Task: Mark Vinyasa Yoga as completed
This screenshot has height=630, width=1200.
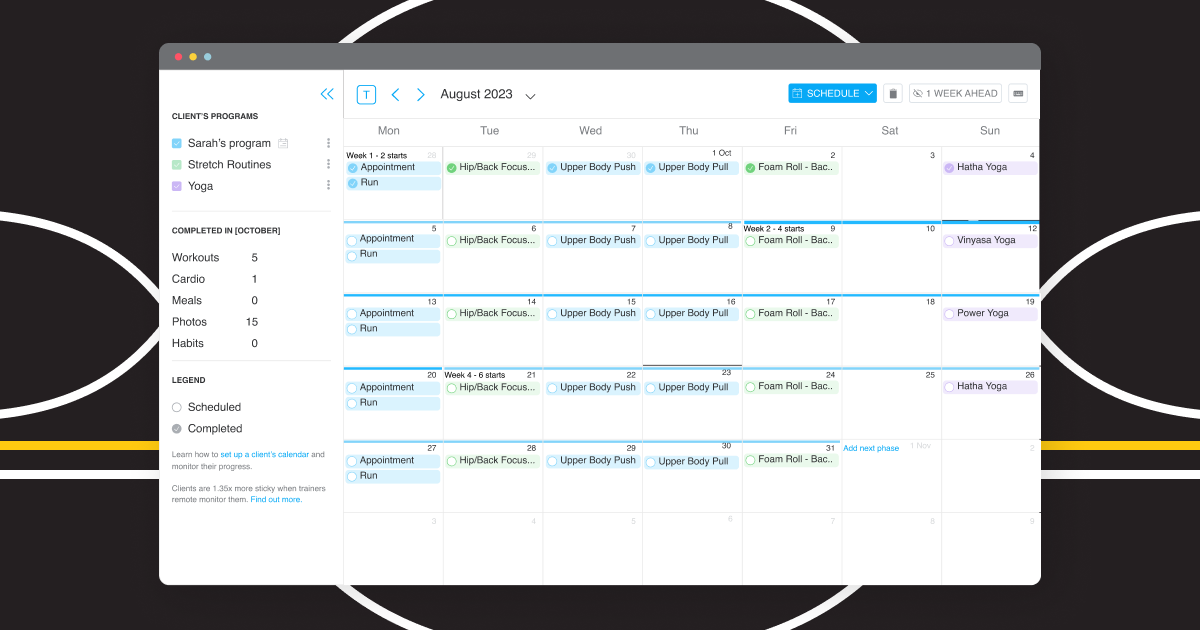Action: [950, 241]
